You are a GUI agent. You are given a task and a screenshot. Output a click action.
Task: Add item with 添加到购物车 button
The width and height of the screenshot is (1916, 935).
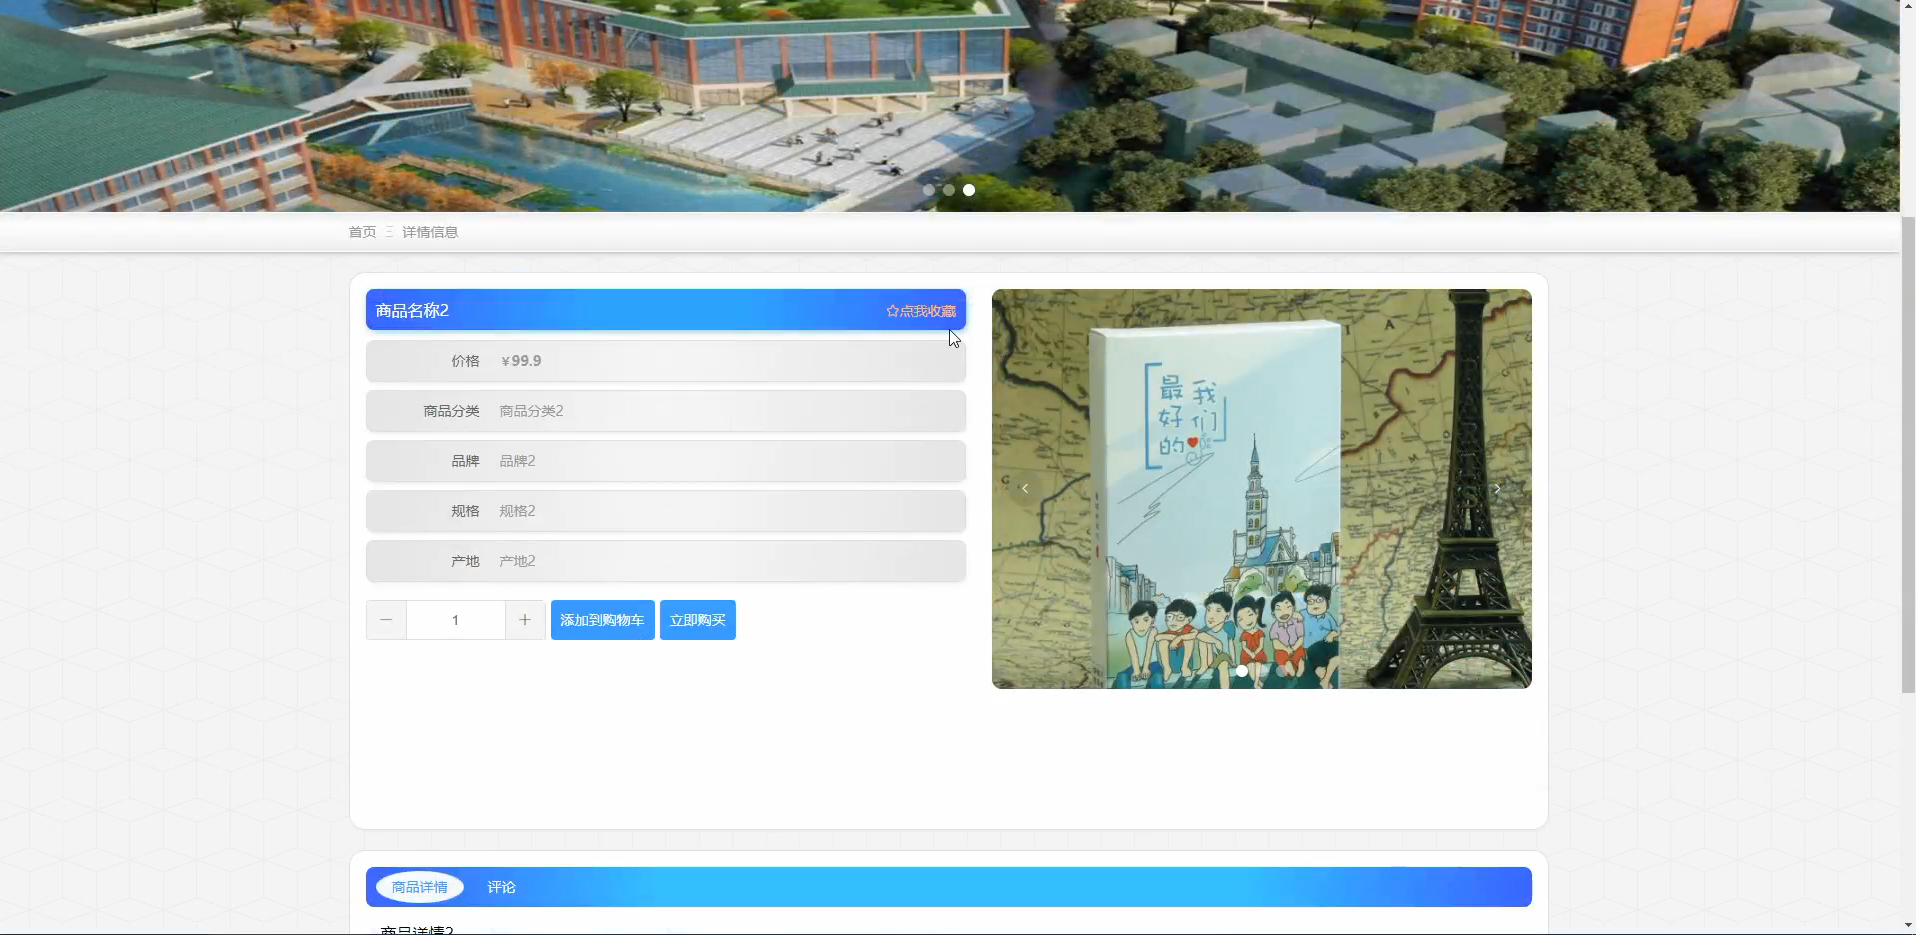point(603,620)
